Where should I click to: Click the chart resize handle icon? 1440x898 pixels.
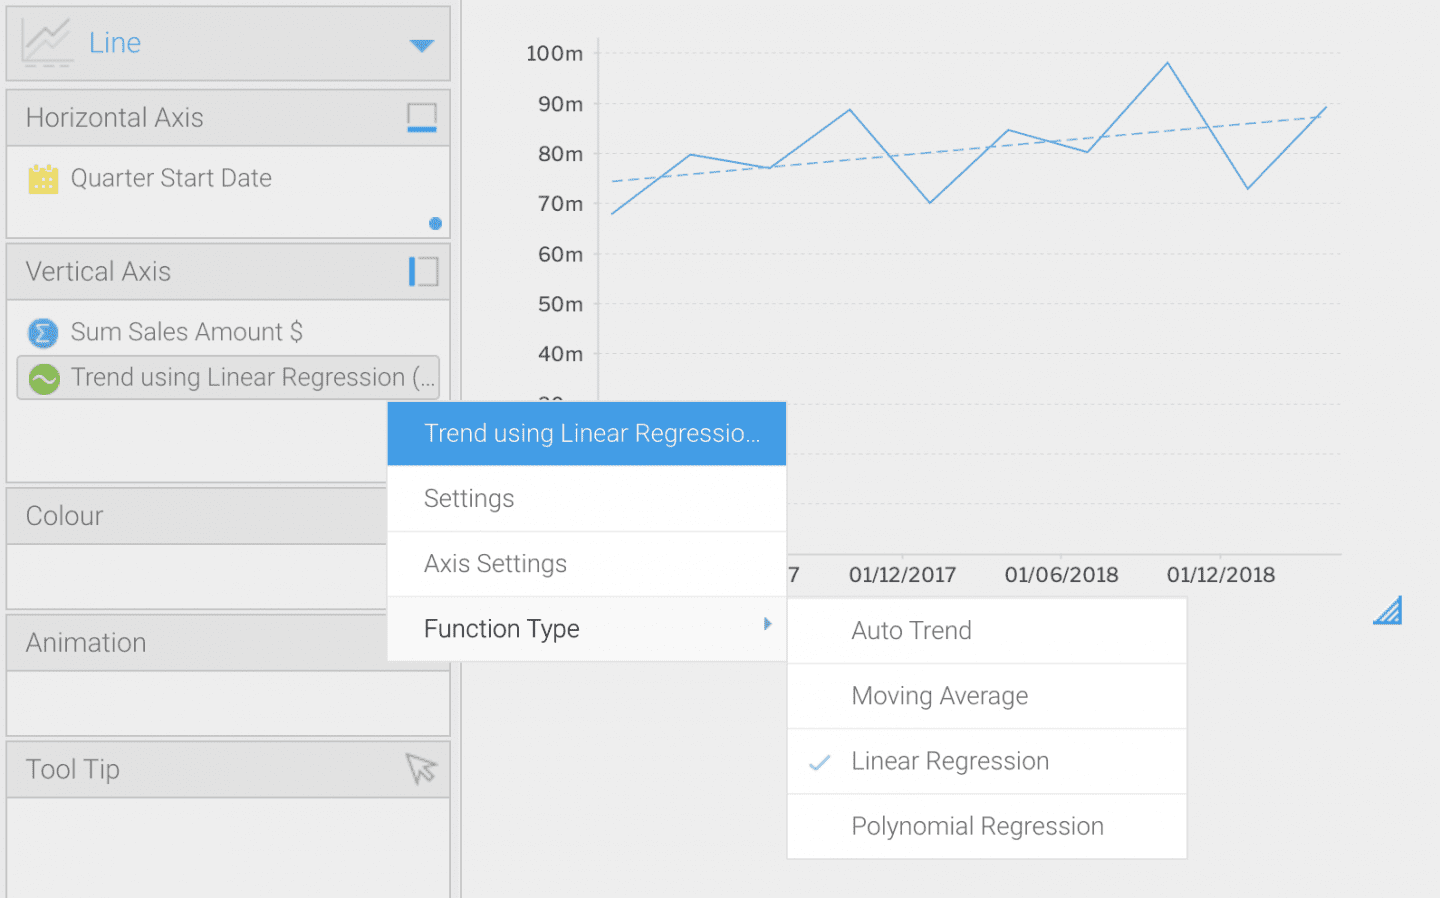click(1387, 610)
